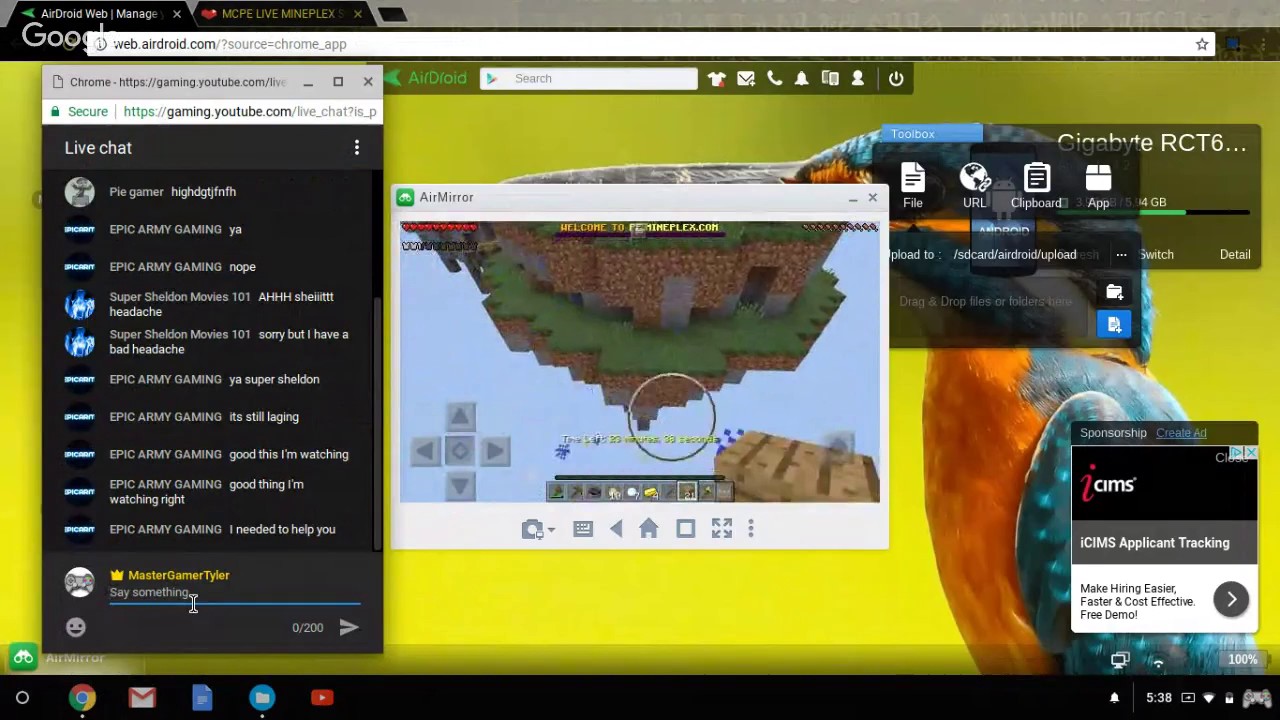Switch to MCPE LIVE MINEPLEX tab
This screenshot has height=720, width=1280.
pos(283,14)
